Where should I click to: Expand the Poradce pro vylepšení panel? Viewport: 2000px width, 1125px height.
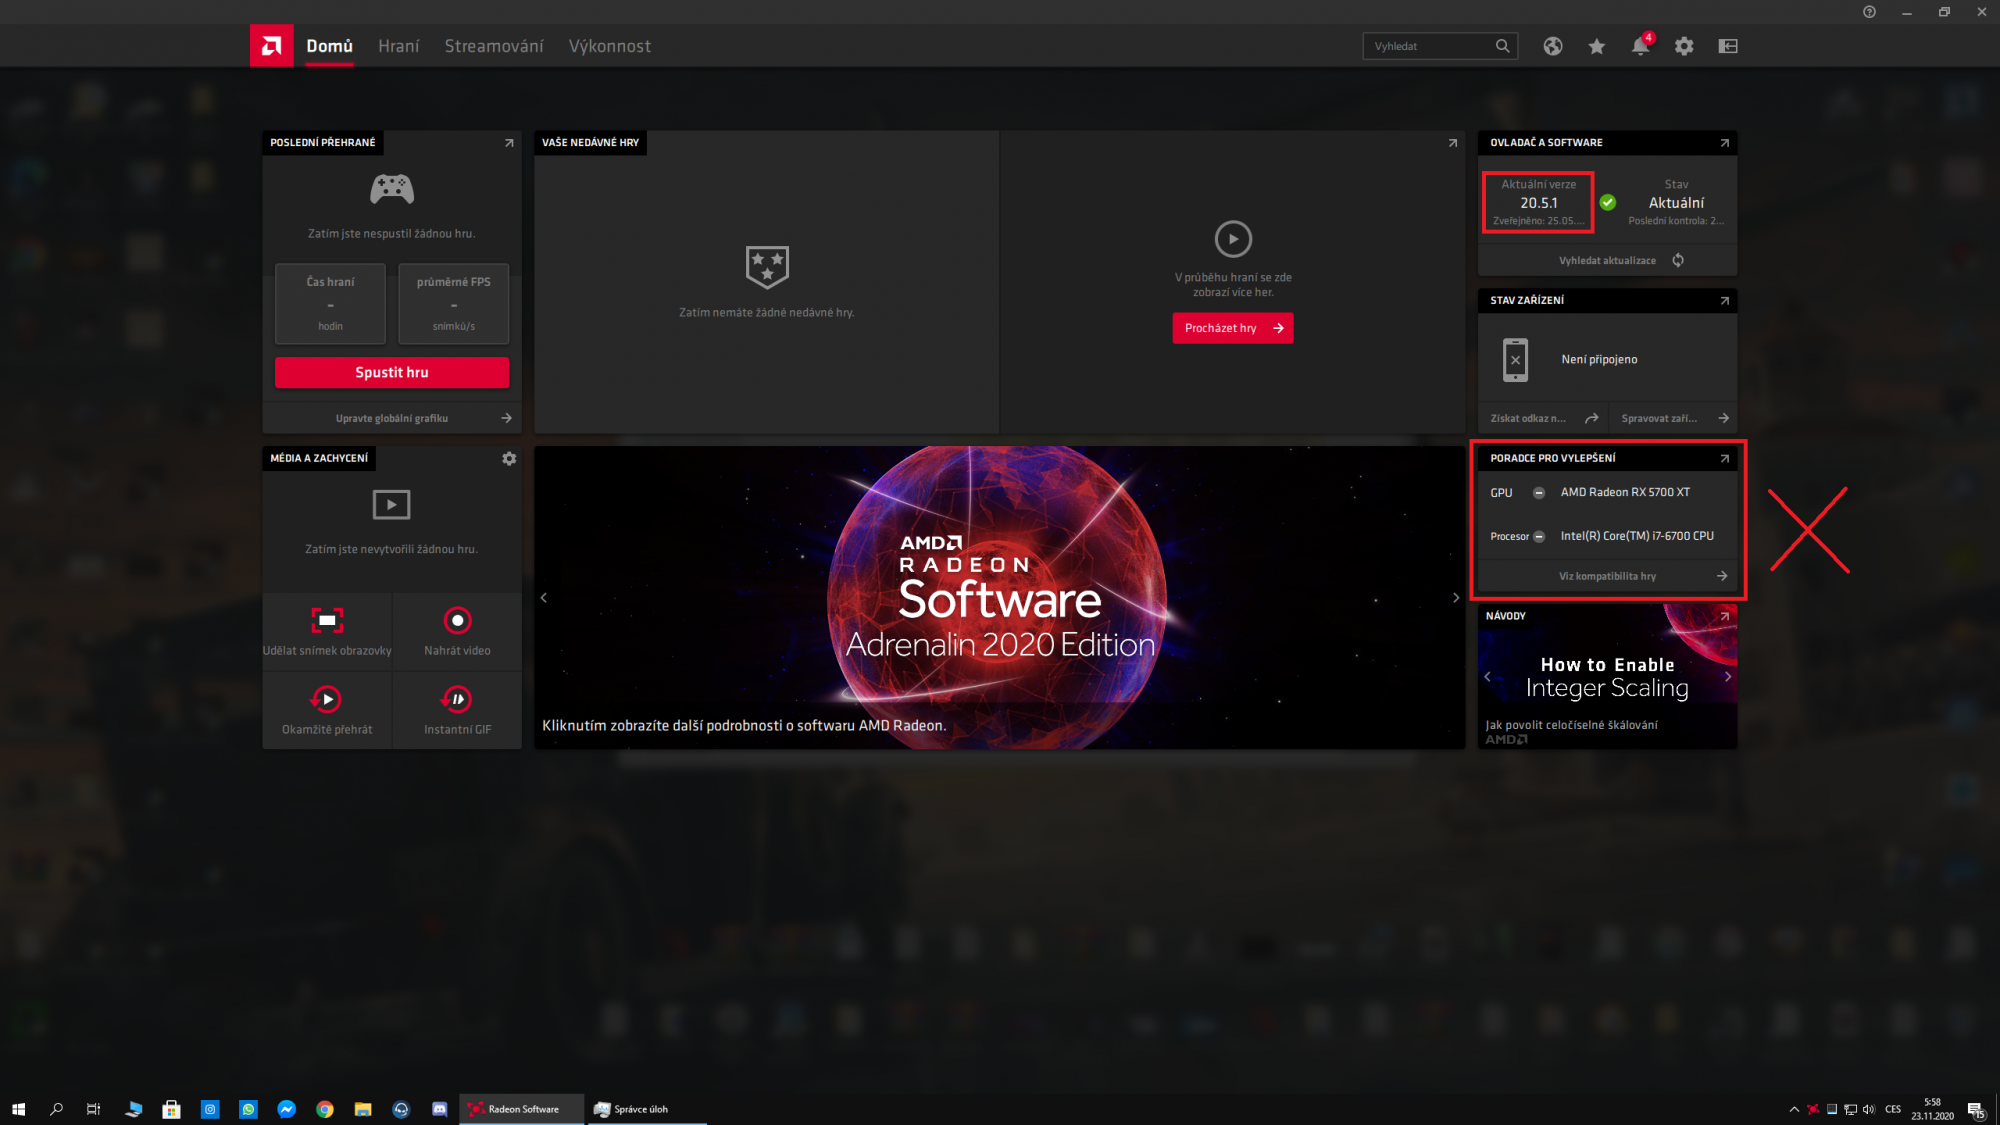(1724, 459)
